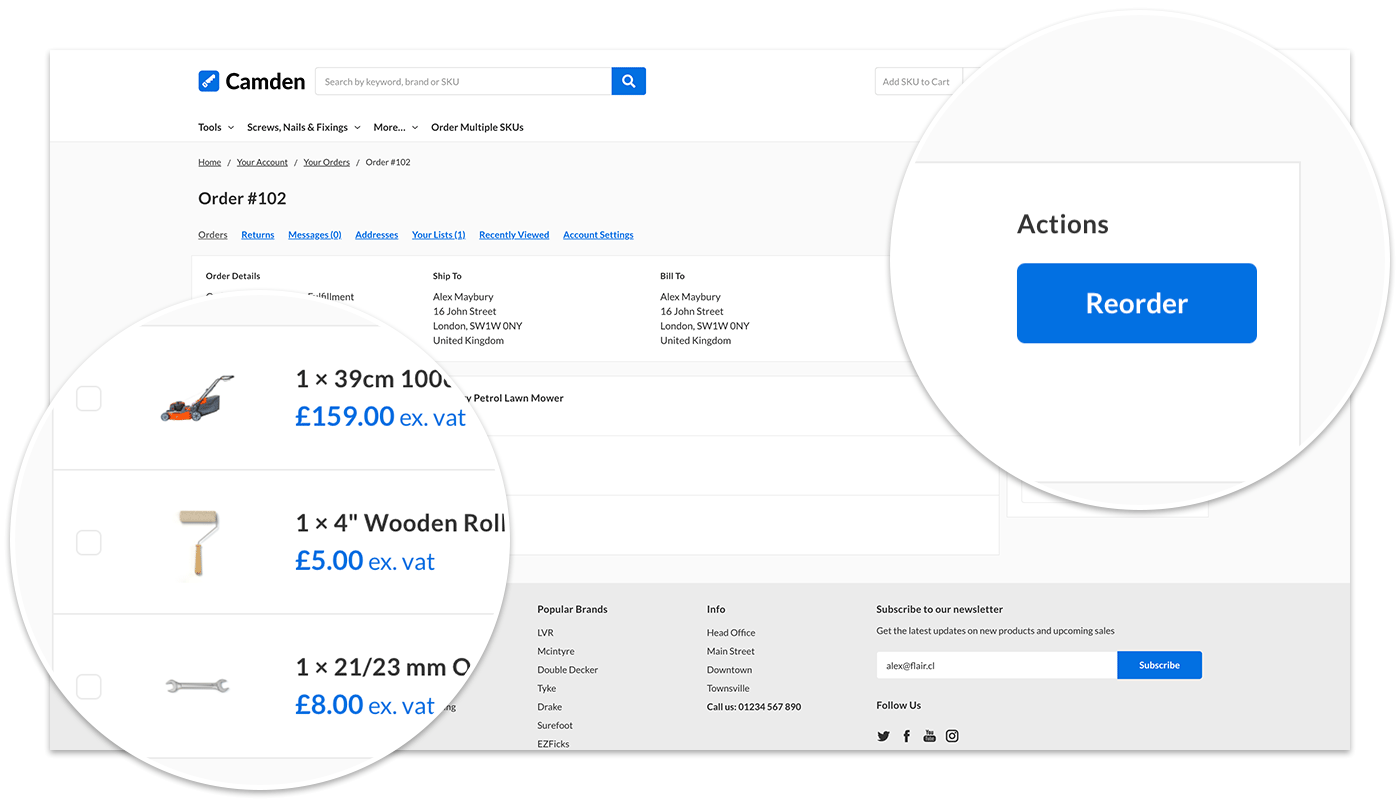Click the £159.00 ex. vat price

click(380, 416)
